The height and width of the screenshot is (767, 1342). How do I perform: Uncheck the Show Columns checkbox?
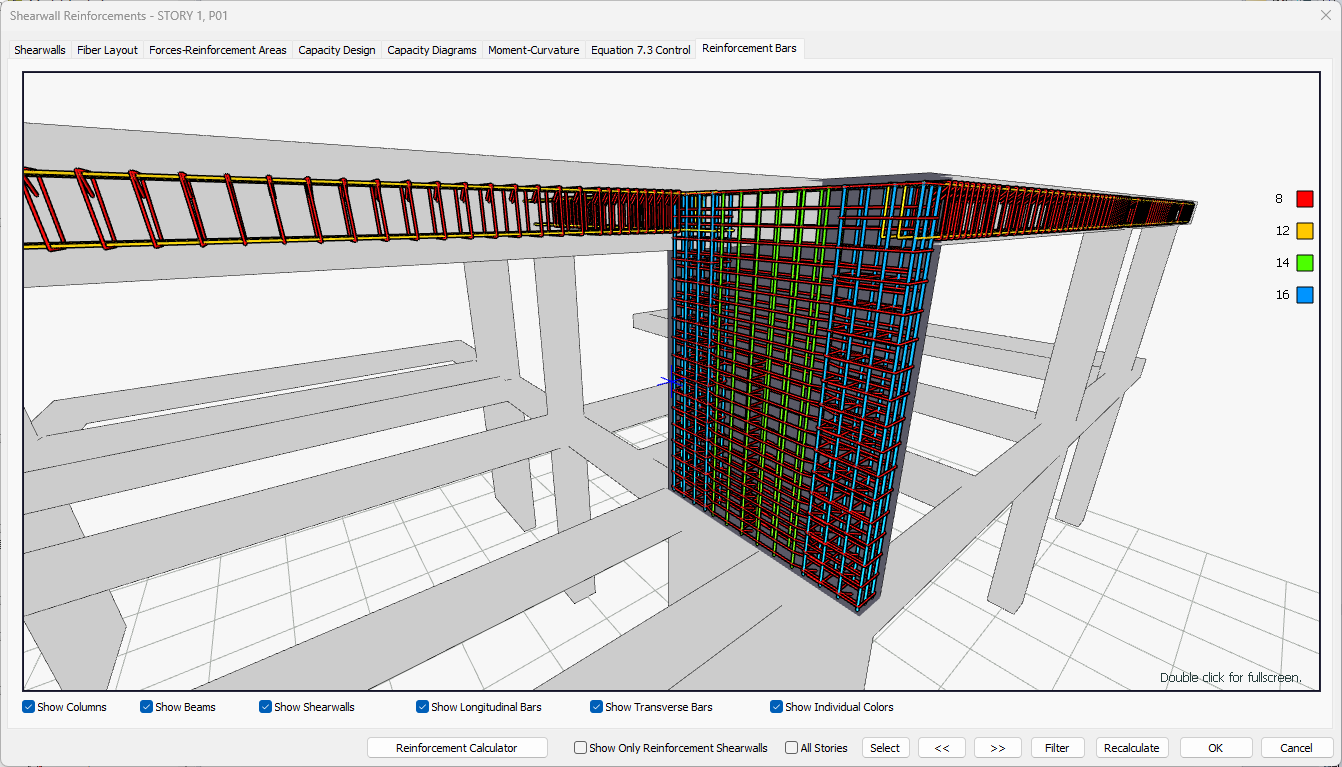point(29,707)
